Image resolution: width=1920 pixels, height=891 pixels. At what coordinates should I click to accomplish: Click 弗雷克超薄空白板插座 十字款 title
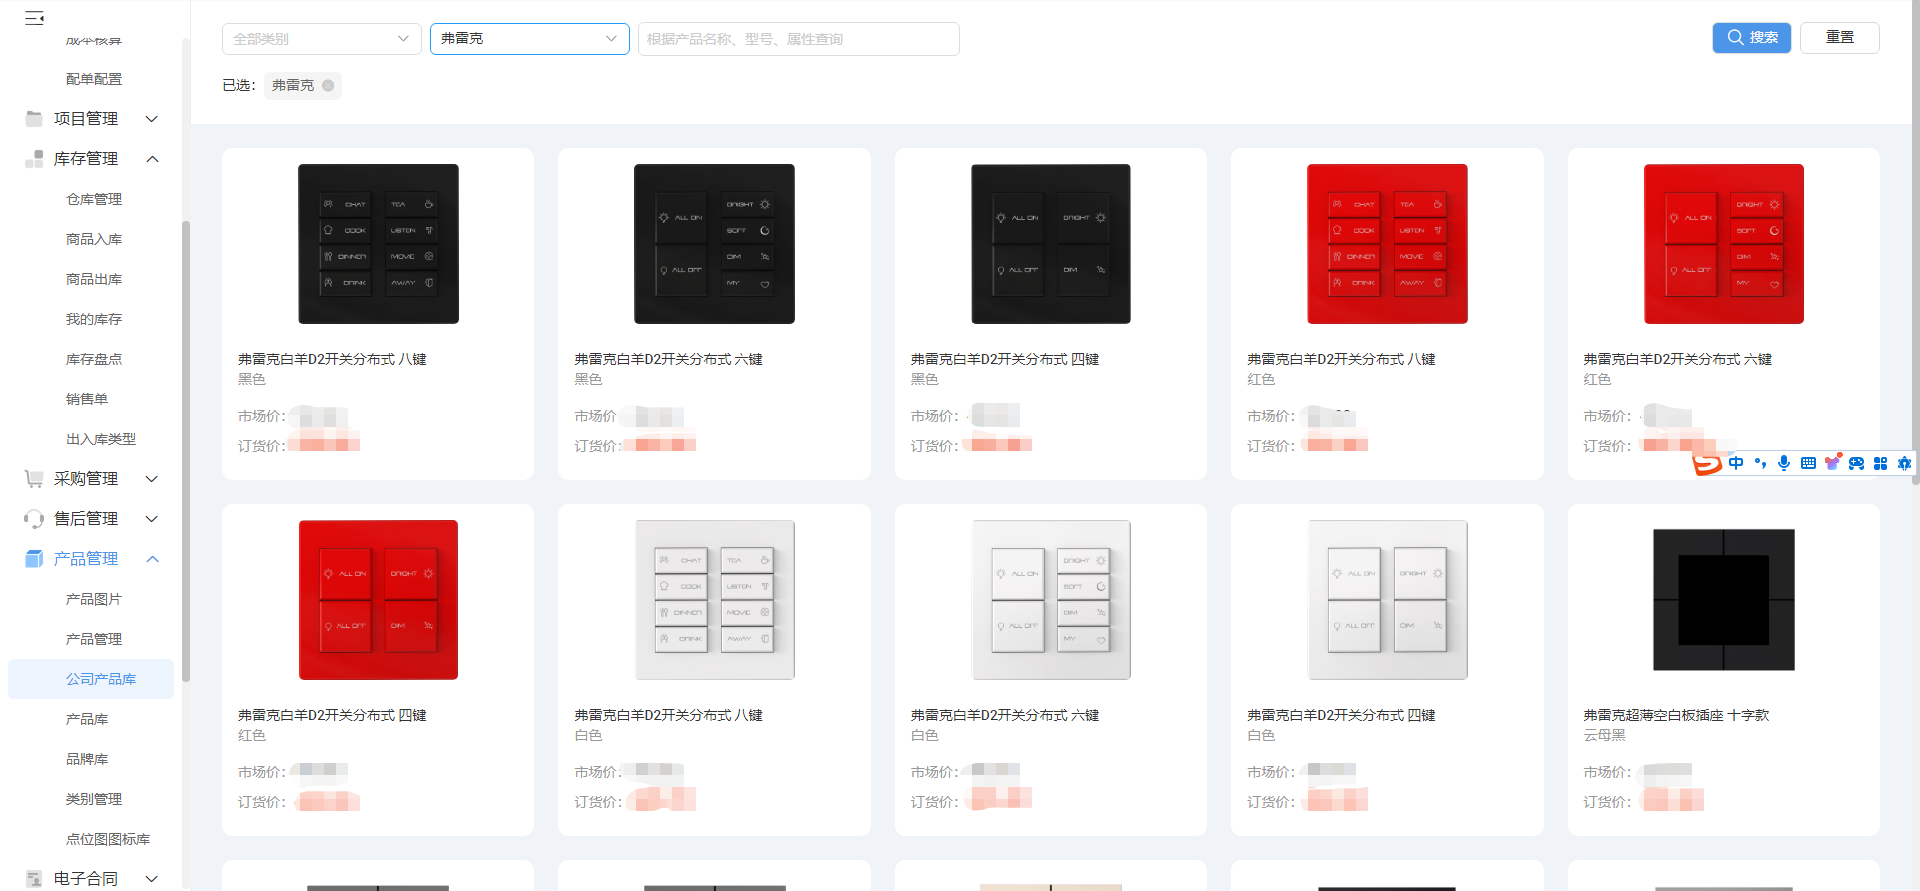[x=1677, y=715]
